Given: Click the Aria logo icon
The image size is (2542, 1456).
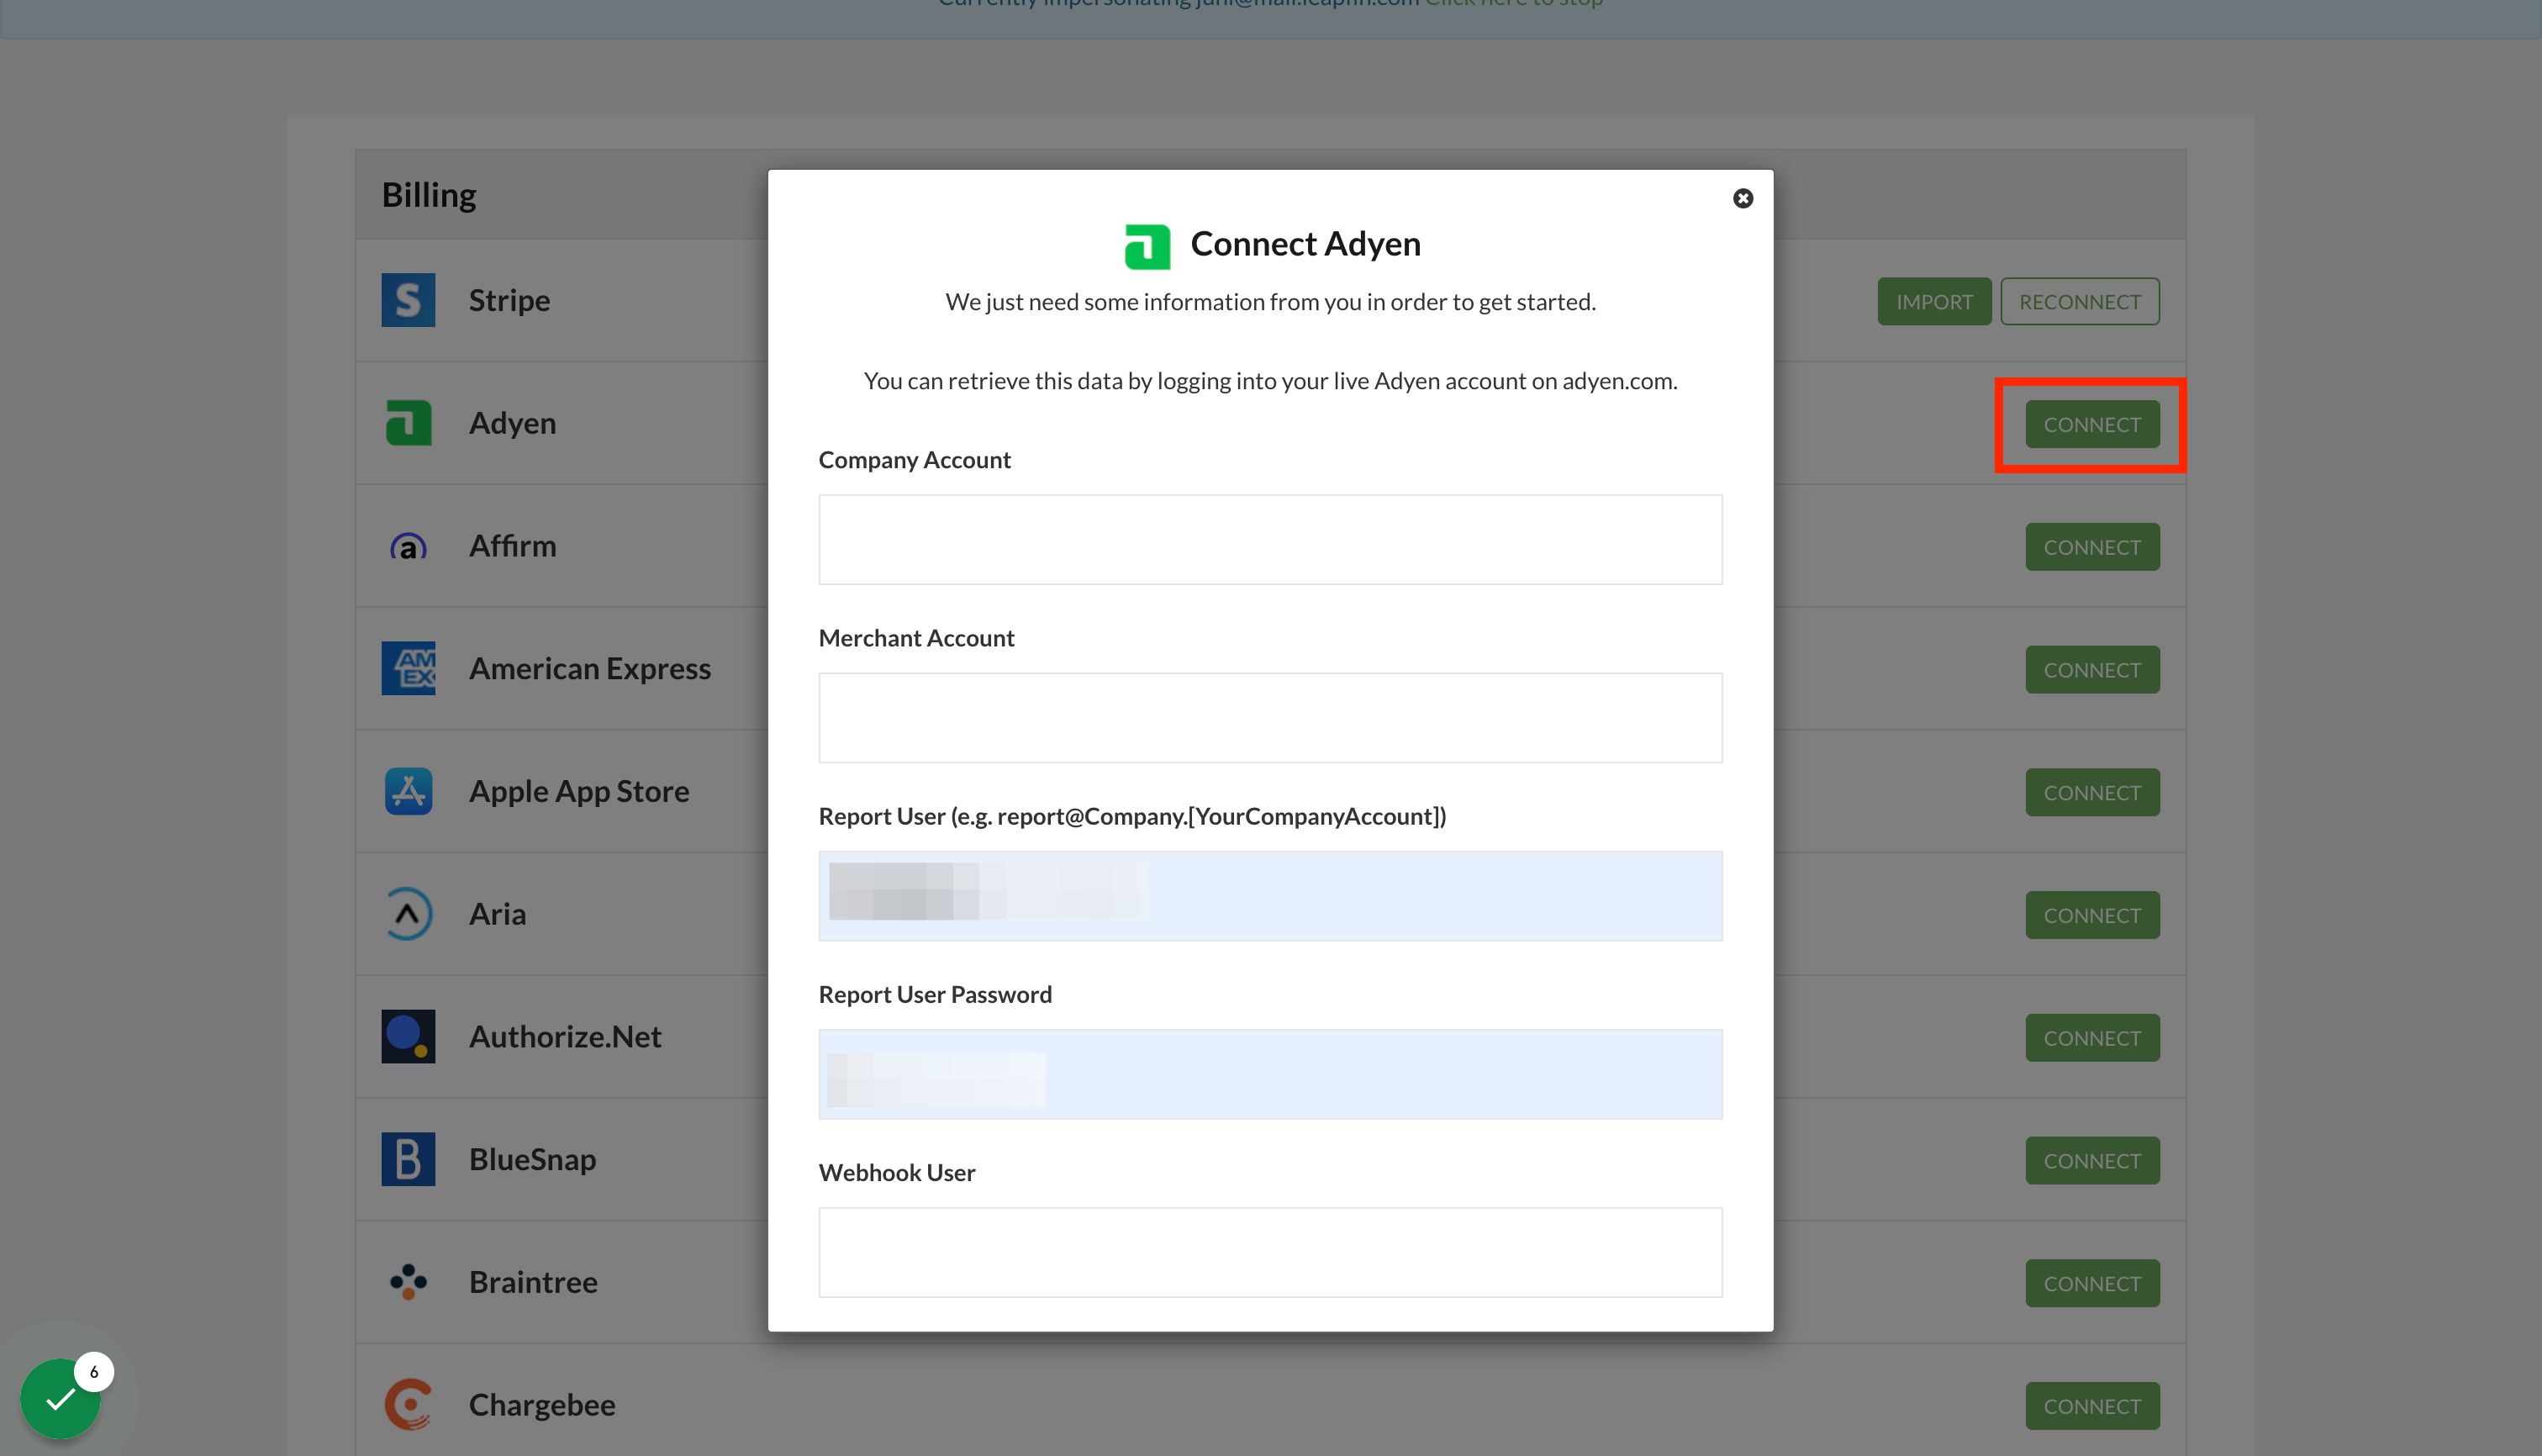Looking at the screenshot, I should coord(408,914).
